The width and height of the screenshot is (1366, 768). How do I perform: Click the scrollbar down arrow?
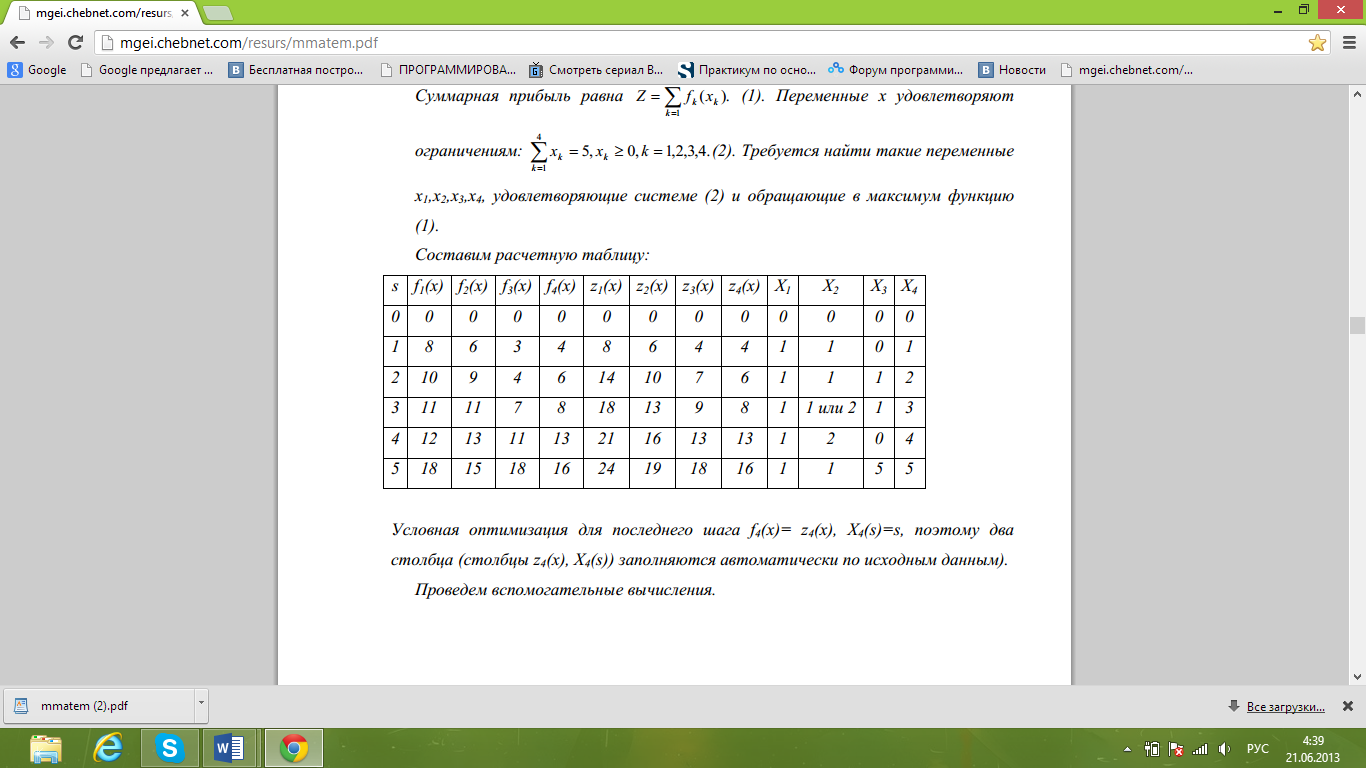point(1357,677)
